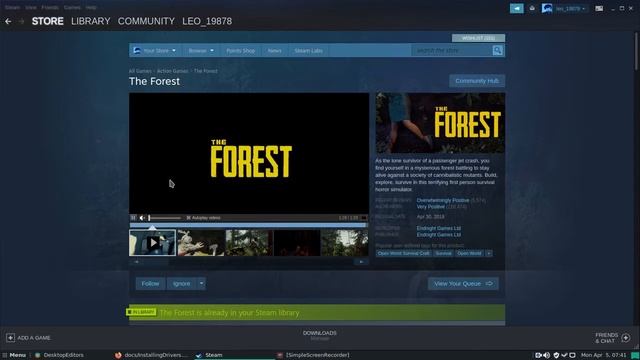The image size is (640, 360).
Task: Select the Open World Survival Craft tag
Action: click(x=403, y=253)
